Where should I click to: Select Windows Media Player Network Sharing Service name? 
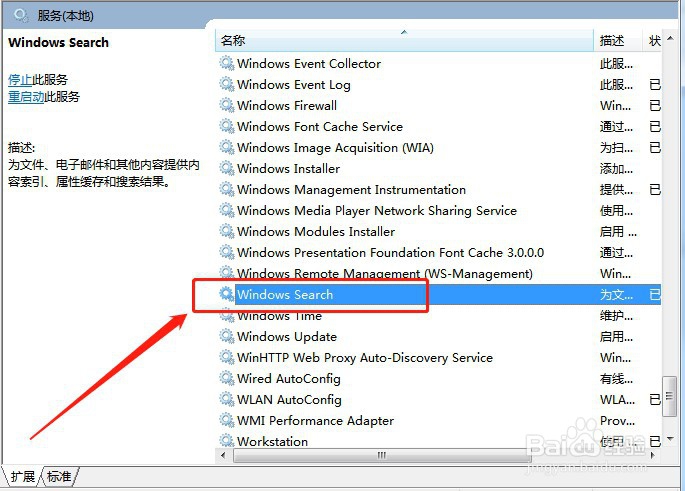pos(377,211)
